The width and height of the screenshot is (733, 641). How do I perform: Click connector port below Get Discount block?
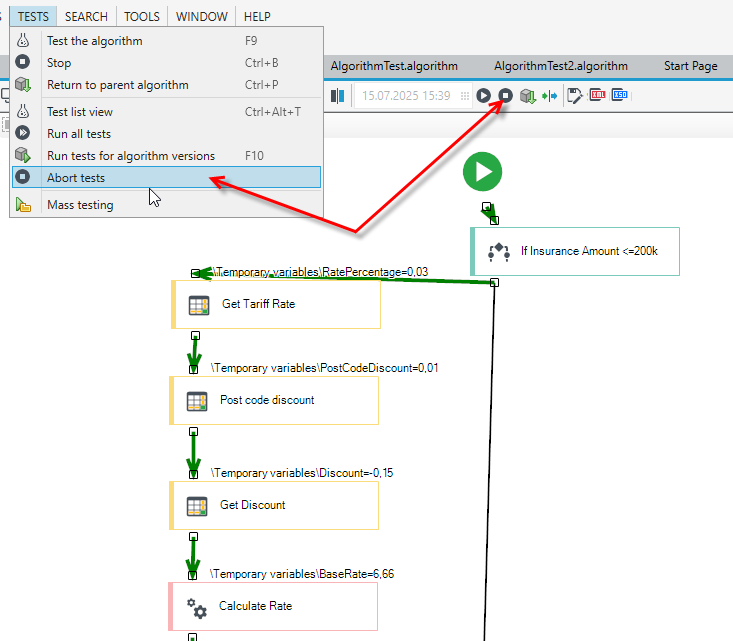click(x=194, y=537)
